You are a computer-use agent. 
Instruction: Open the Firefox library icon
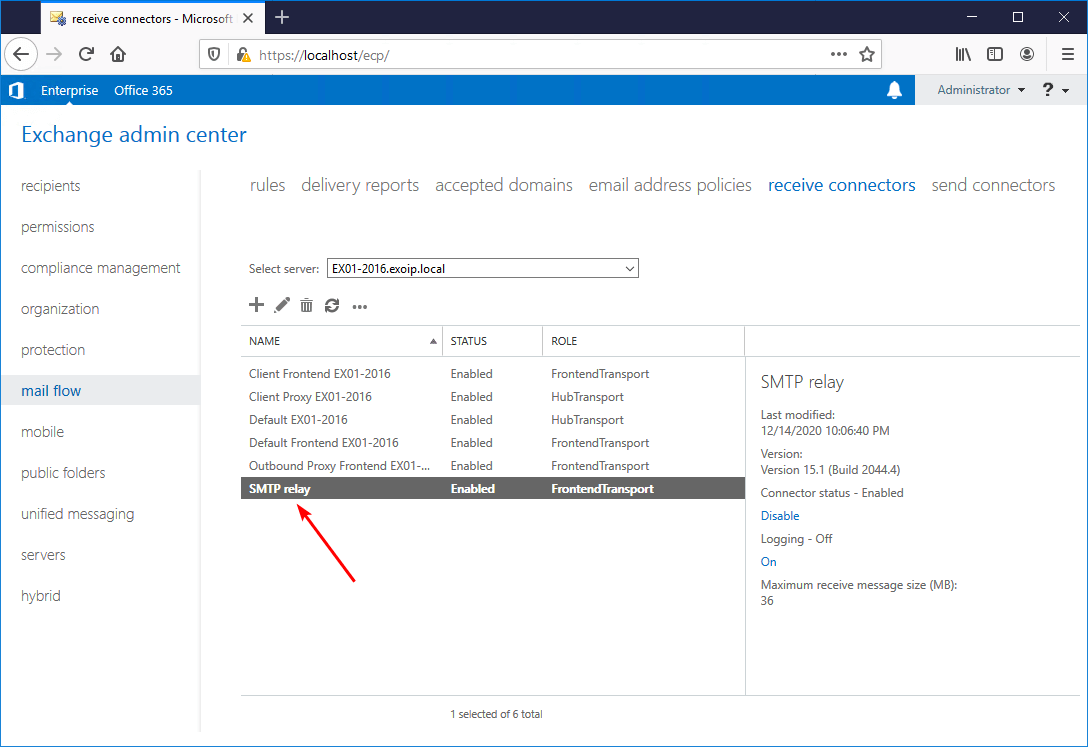pos(963,53)
